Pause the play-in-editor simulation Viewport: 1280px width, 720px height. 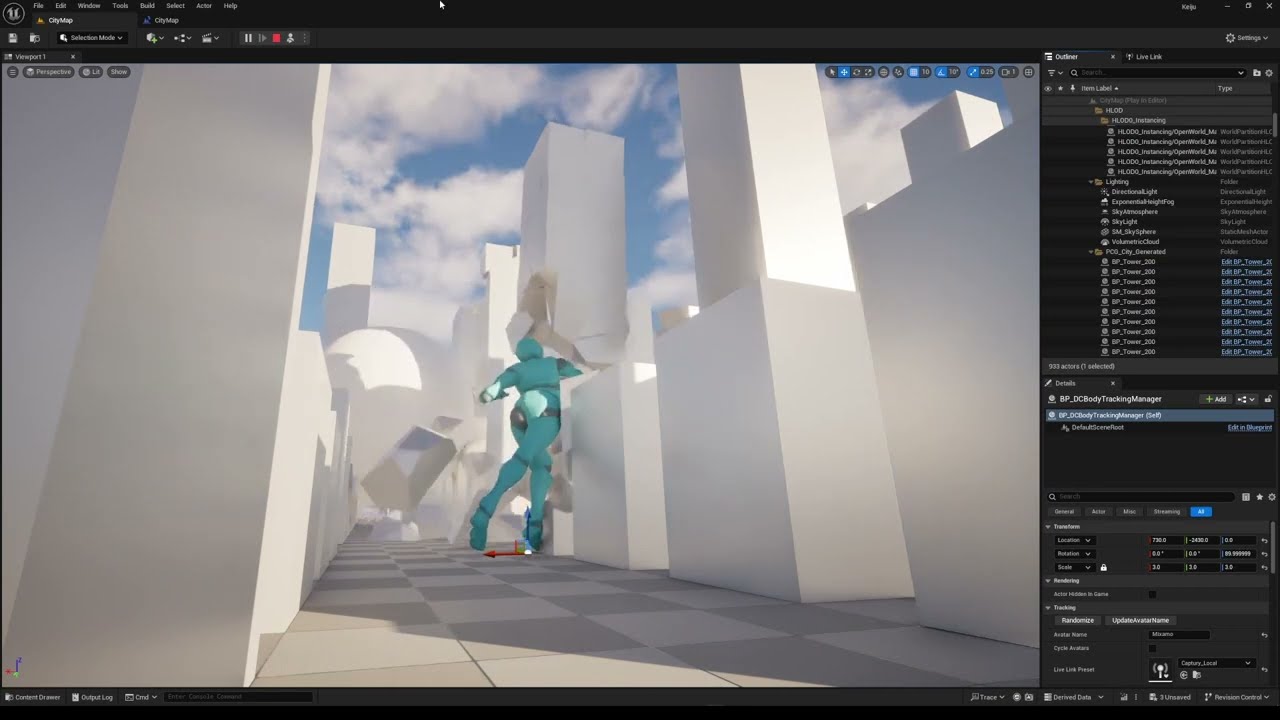click(248, 38)
